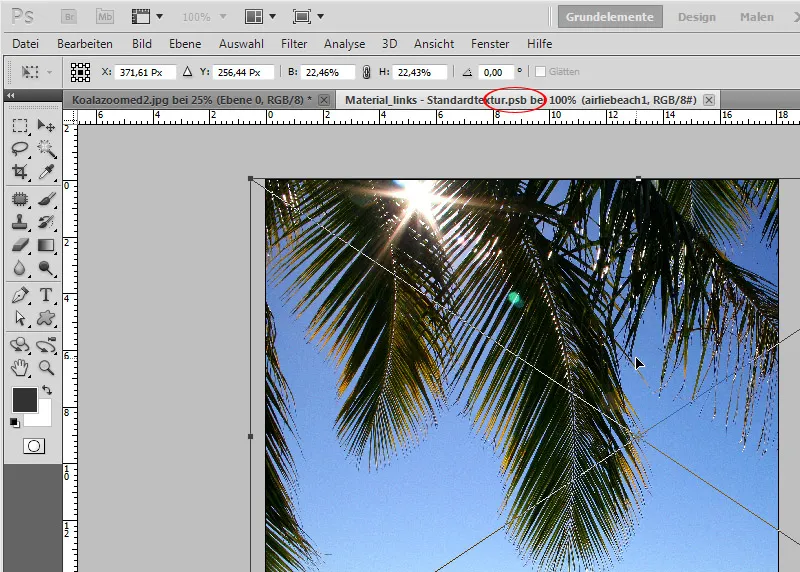Set the transform reference point location grid

click(80, 72)
